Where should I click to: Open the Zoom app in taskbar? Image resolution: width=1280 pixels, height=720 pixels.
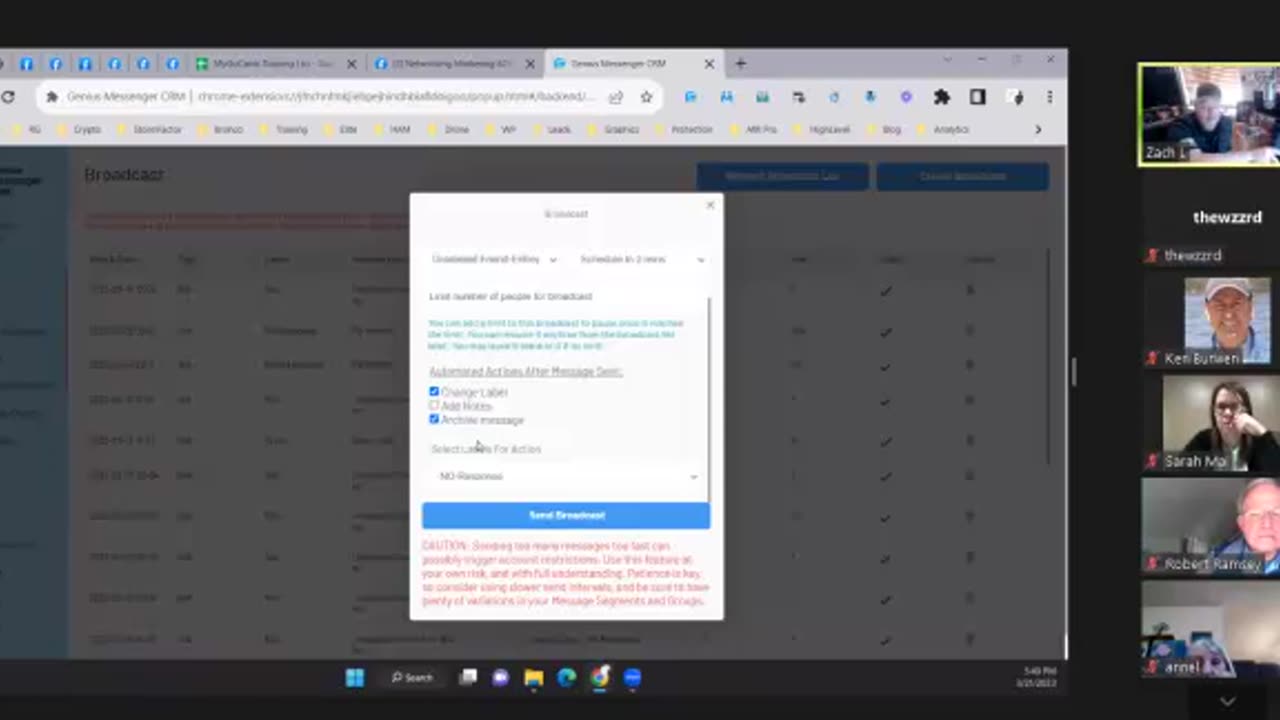click(632, 678)
